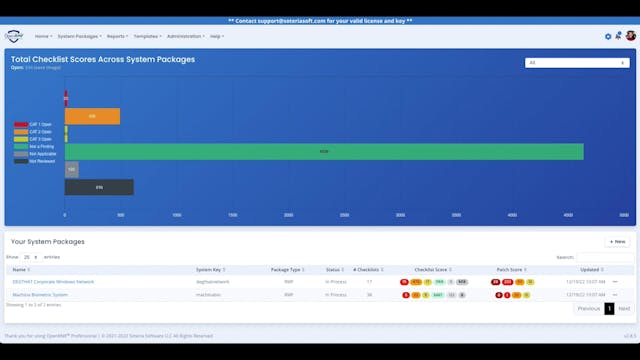
Task: Click the + New package button
Action: pyautogui.click(x=617, y=242)
